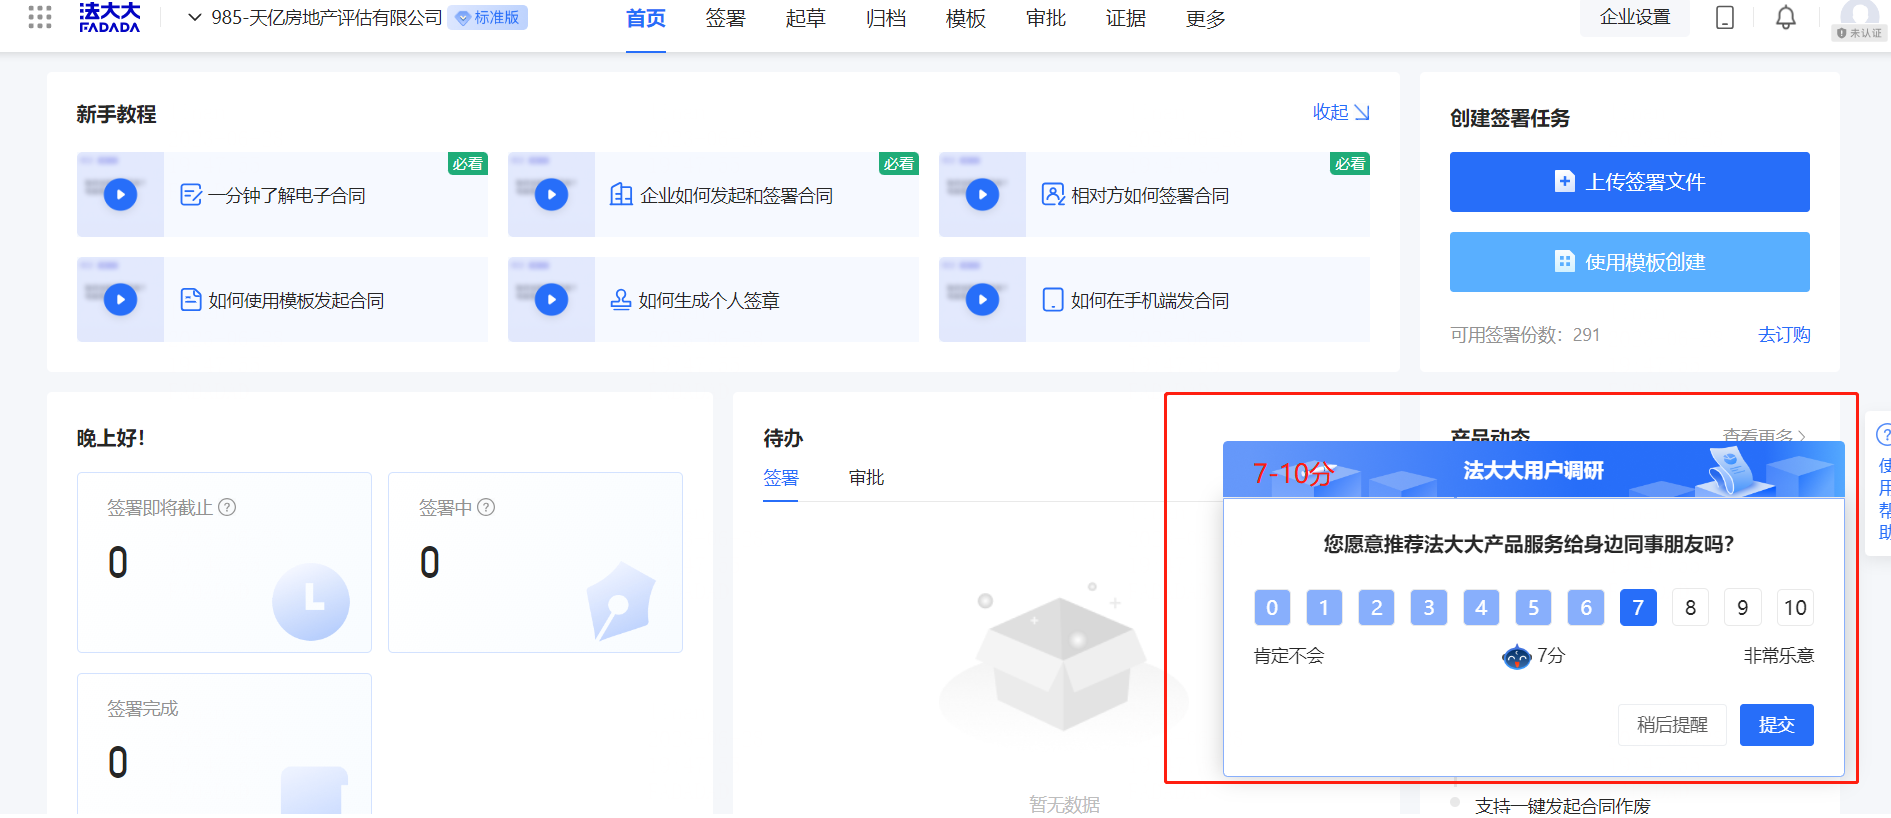The height and width of the screenshot is (818, 1891).
Task: Open the app grid launcher icon
Action: pos(40,17)
